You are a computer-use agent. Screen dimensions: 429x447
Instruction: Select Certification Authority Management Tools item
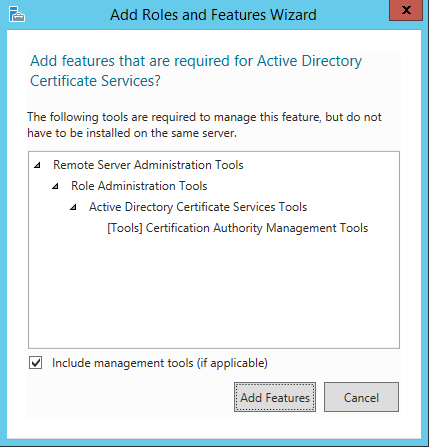(x=237, y=228)
